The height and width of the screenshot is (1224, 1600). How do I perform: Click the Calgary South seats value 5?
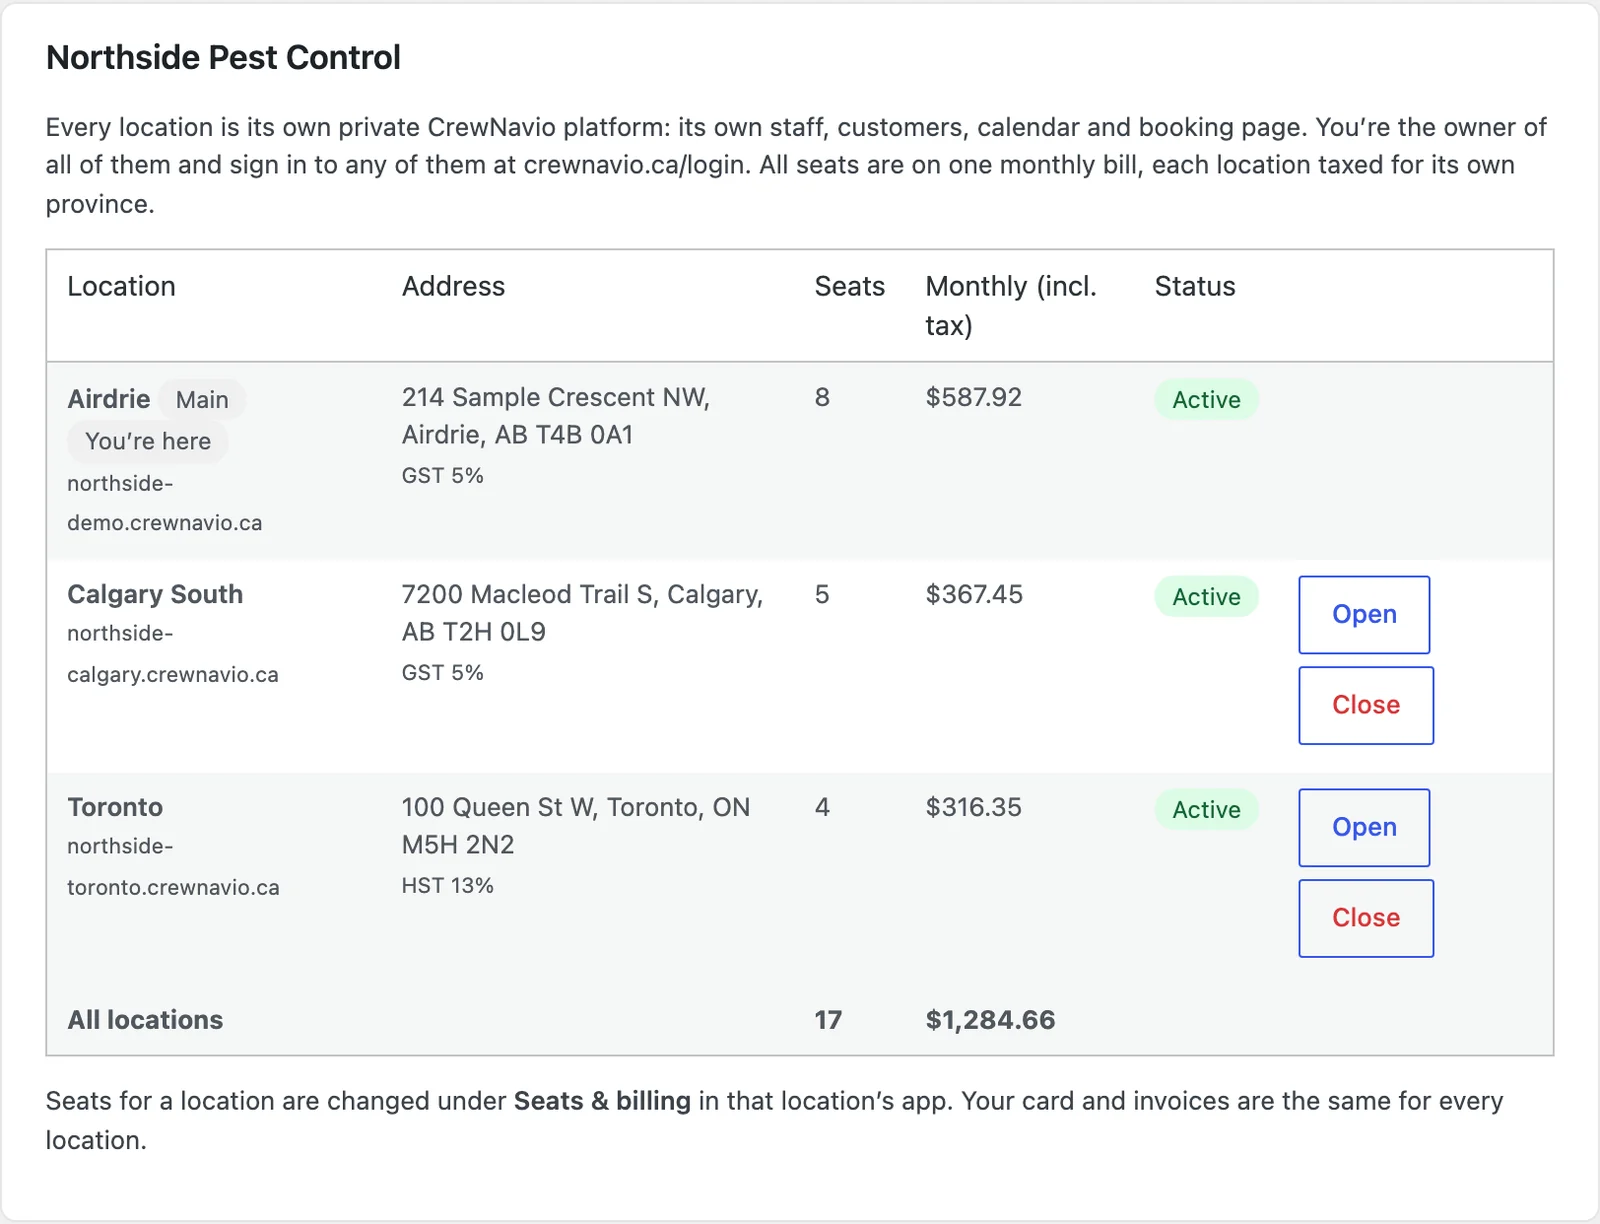[822, 594]
